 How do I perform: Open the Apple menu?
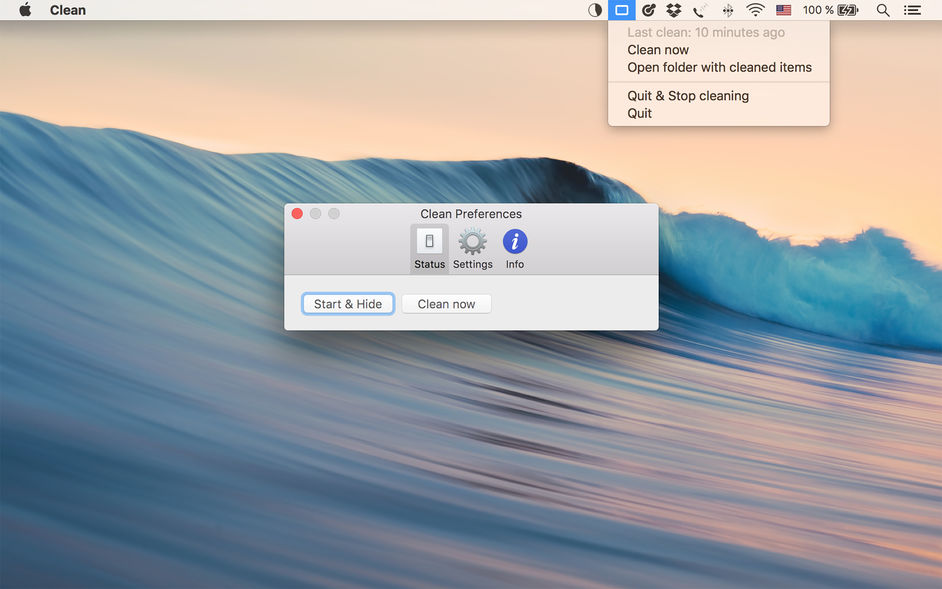tap(25, 10)
